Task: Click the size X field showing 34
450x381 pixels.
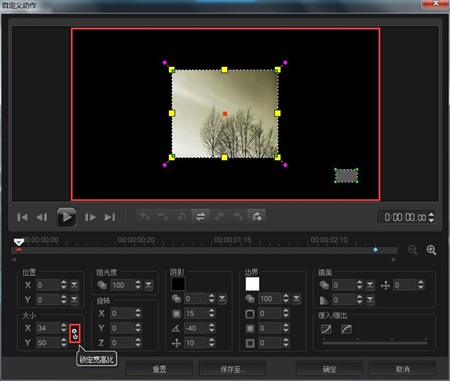Action: [x=48, y=328]
